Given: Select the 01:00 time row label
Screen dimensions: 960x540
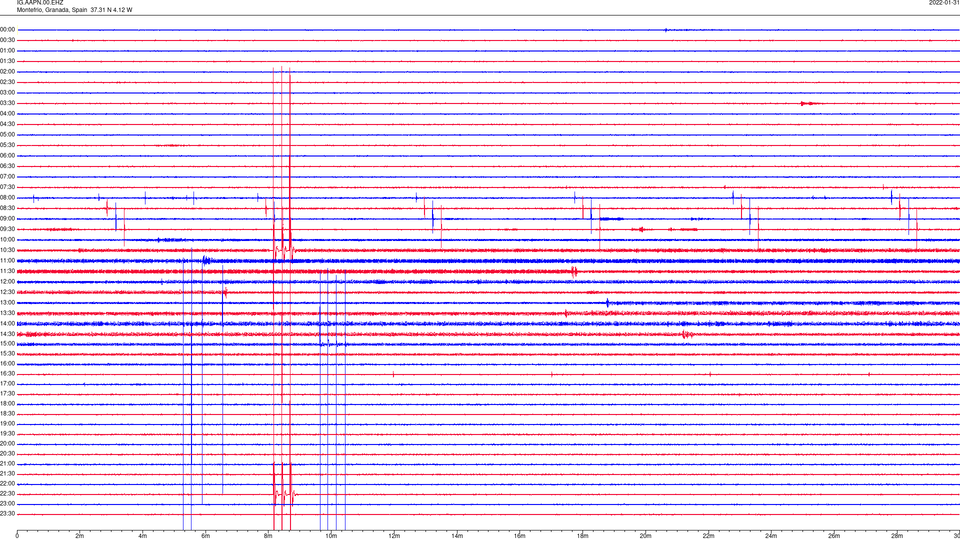Looking at the screenshot, I should tap(7, 51).
